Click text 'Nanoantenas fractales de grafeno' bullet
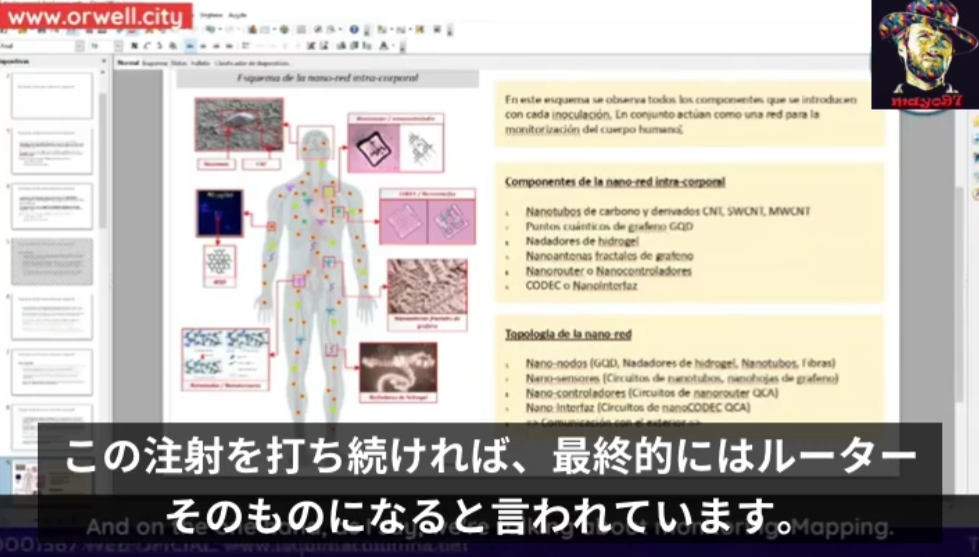Screen dimensions: 979x557 pos(609,256)
